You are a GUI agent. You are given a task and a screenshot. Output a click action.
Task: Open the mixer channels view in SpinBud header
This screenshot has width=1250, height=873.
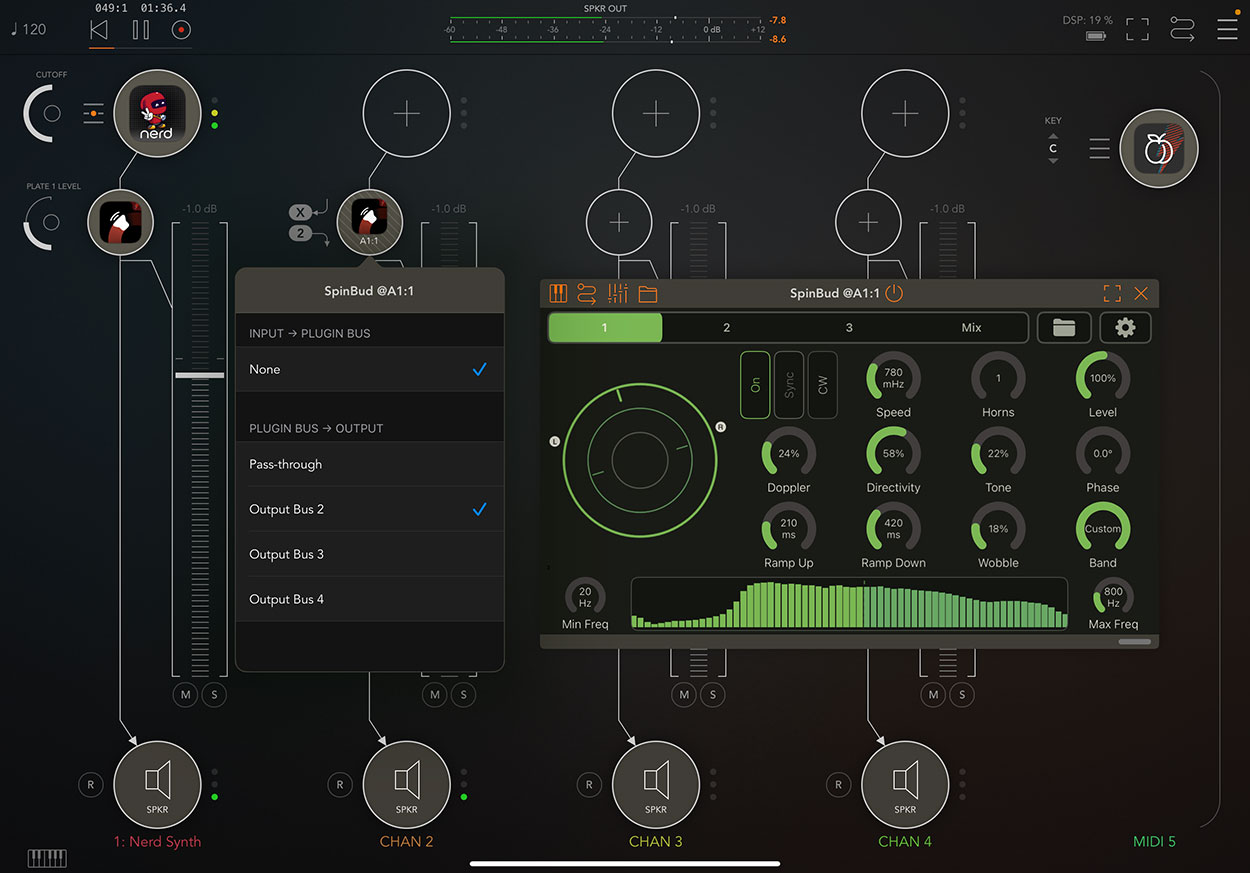point(558,293)
